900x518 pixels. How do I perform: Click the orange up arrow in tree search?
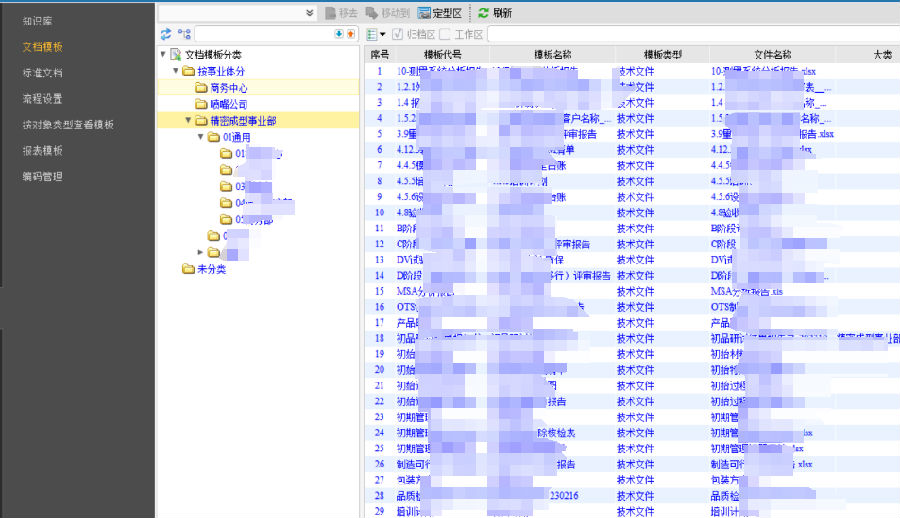(350, 34)
